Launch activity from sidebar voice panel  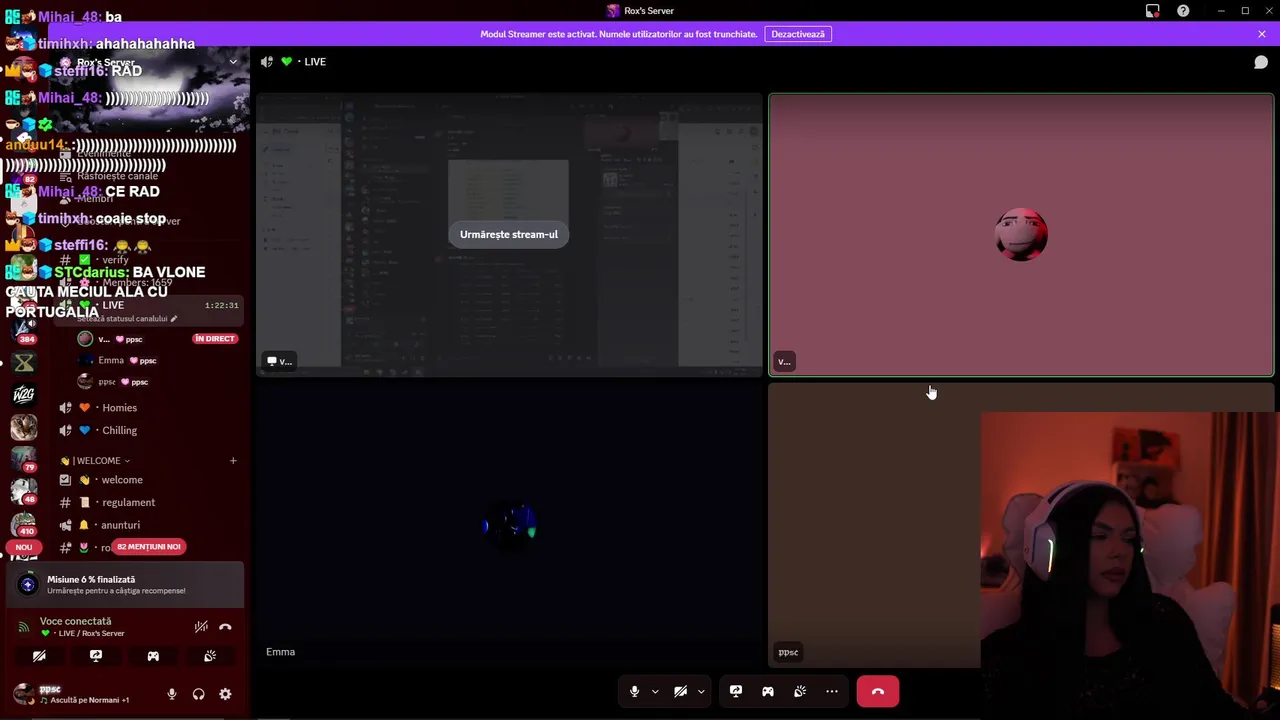153,656
